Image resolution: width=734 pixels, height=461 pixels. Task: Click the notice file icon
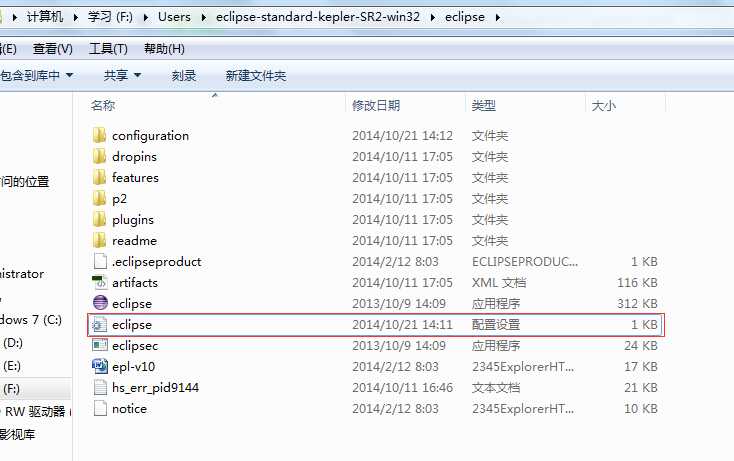click(x=100, y=408)
